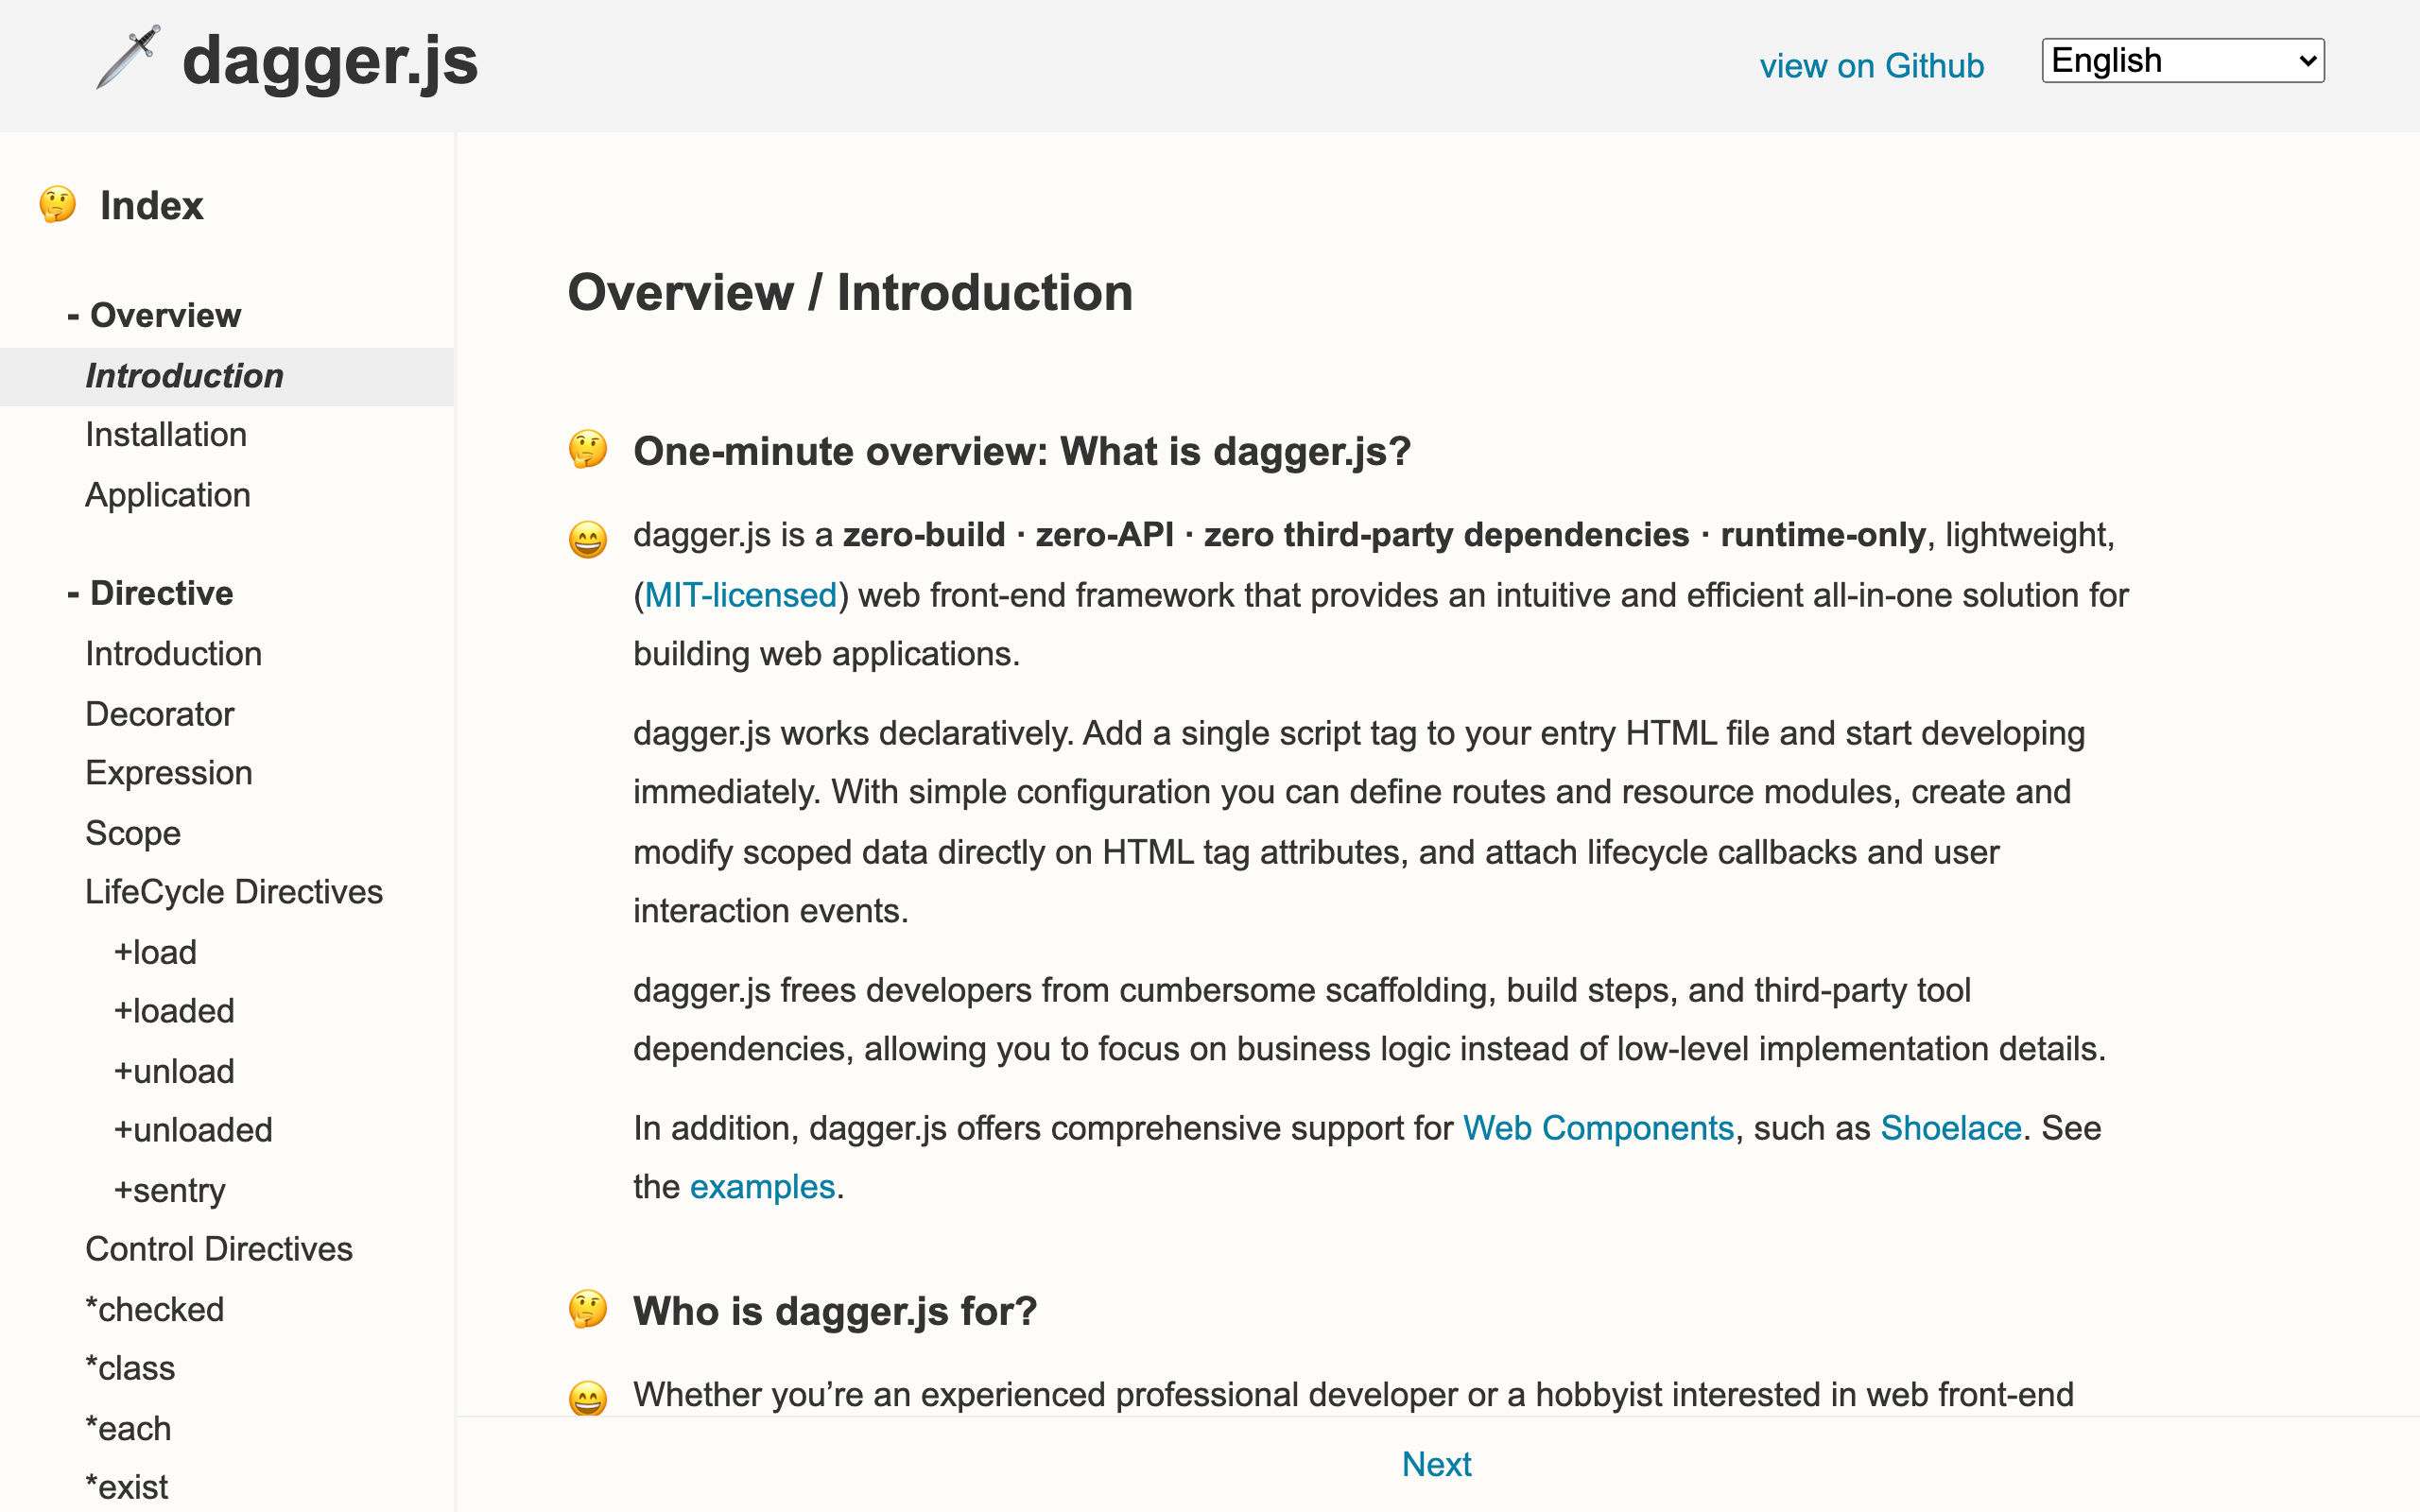Click the grinning emoji near the Whether paragraph
The image size is (2420, 1512).
(x=588, y=1397)
